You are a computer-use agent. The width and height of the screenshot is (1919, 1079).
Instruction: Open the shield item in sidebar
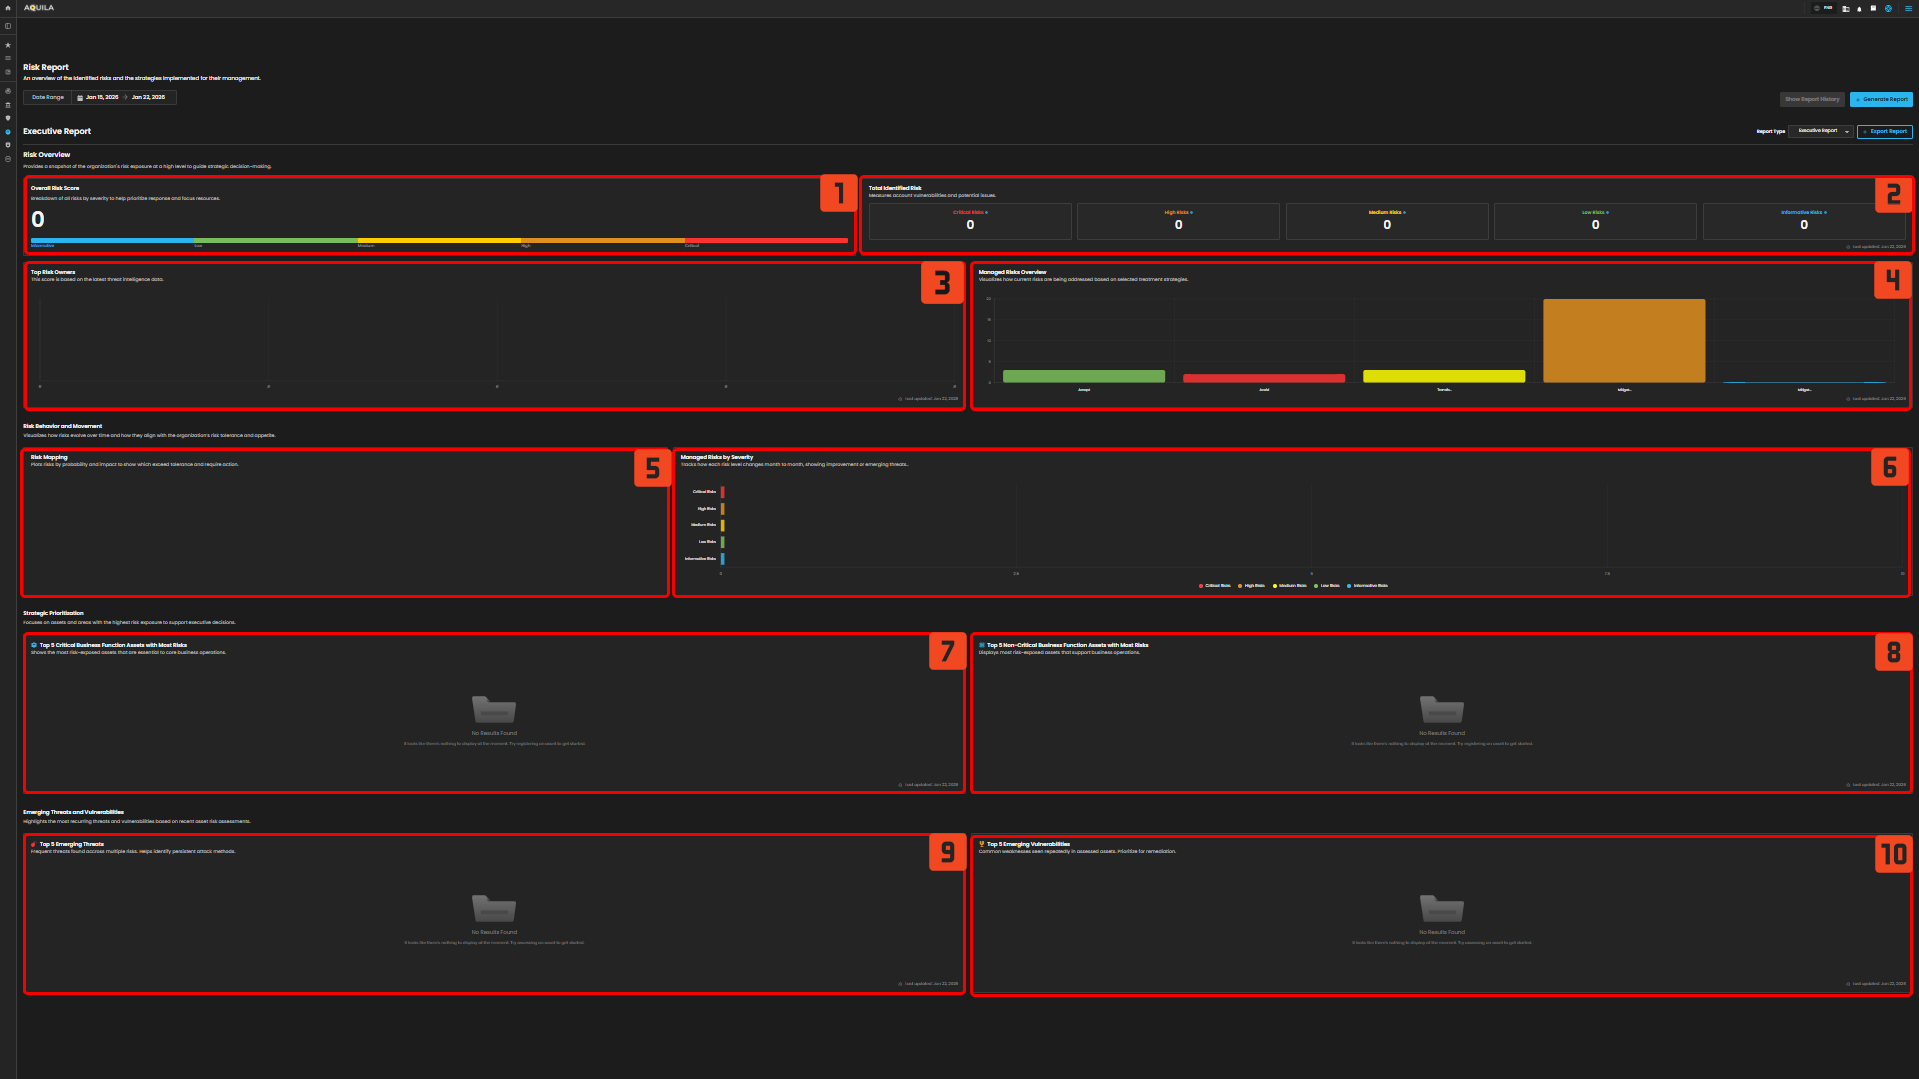pyautogui.click(x=8, y=118)
